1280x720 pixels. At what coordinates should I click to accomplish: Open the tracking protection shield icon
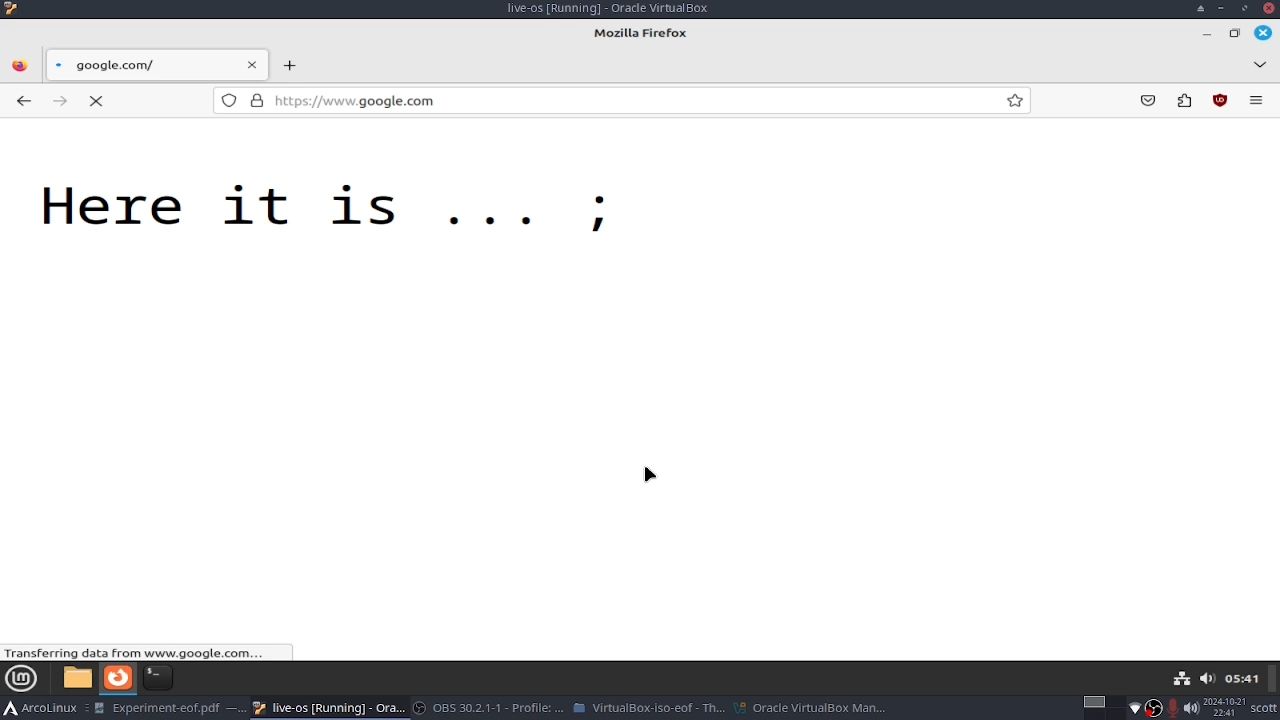[x=229, y=101]
